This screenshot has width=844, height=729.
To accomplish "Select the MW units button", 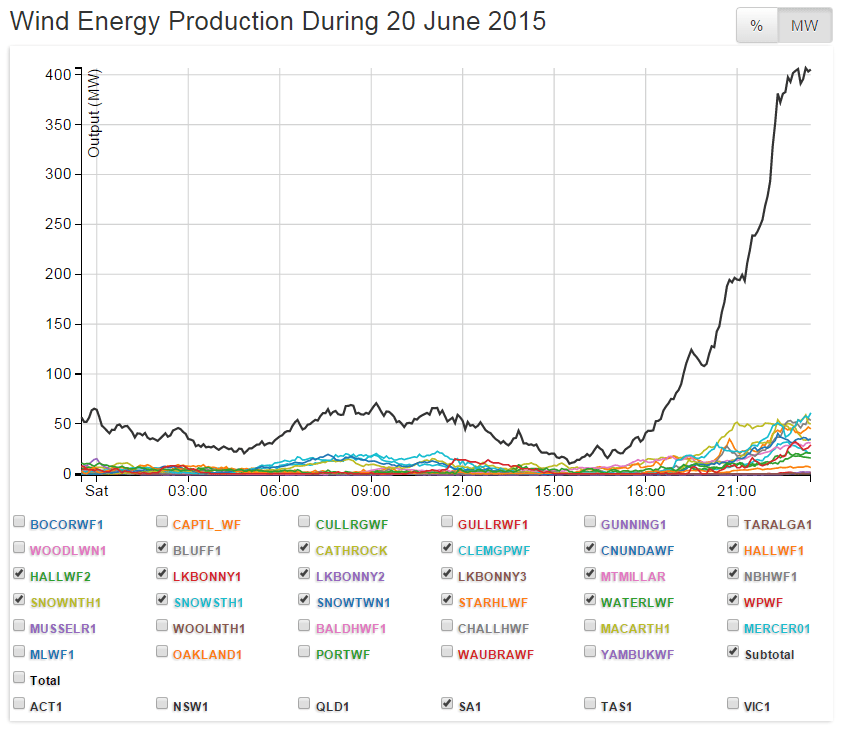I will click(805, 26).
